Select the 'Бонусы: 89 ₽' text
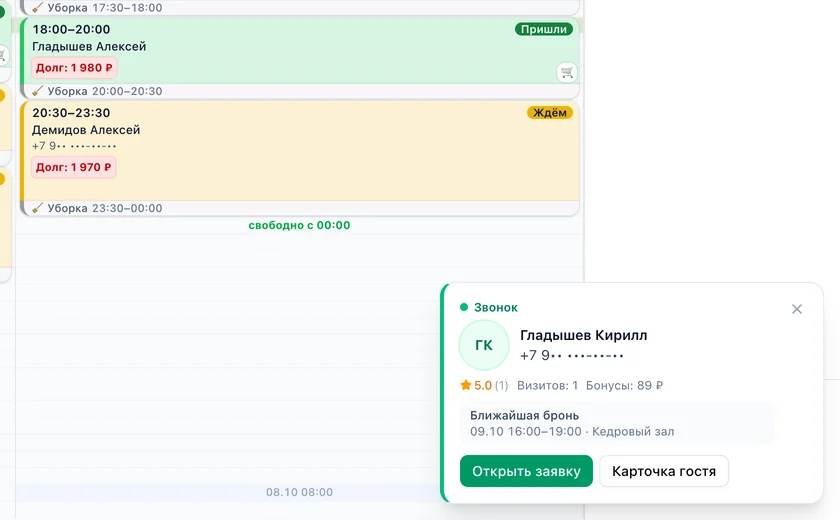840x520 pixels. [x=624, y=386]
